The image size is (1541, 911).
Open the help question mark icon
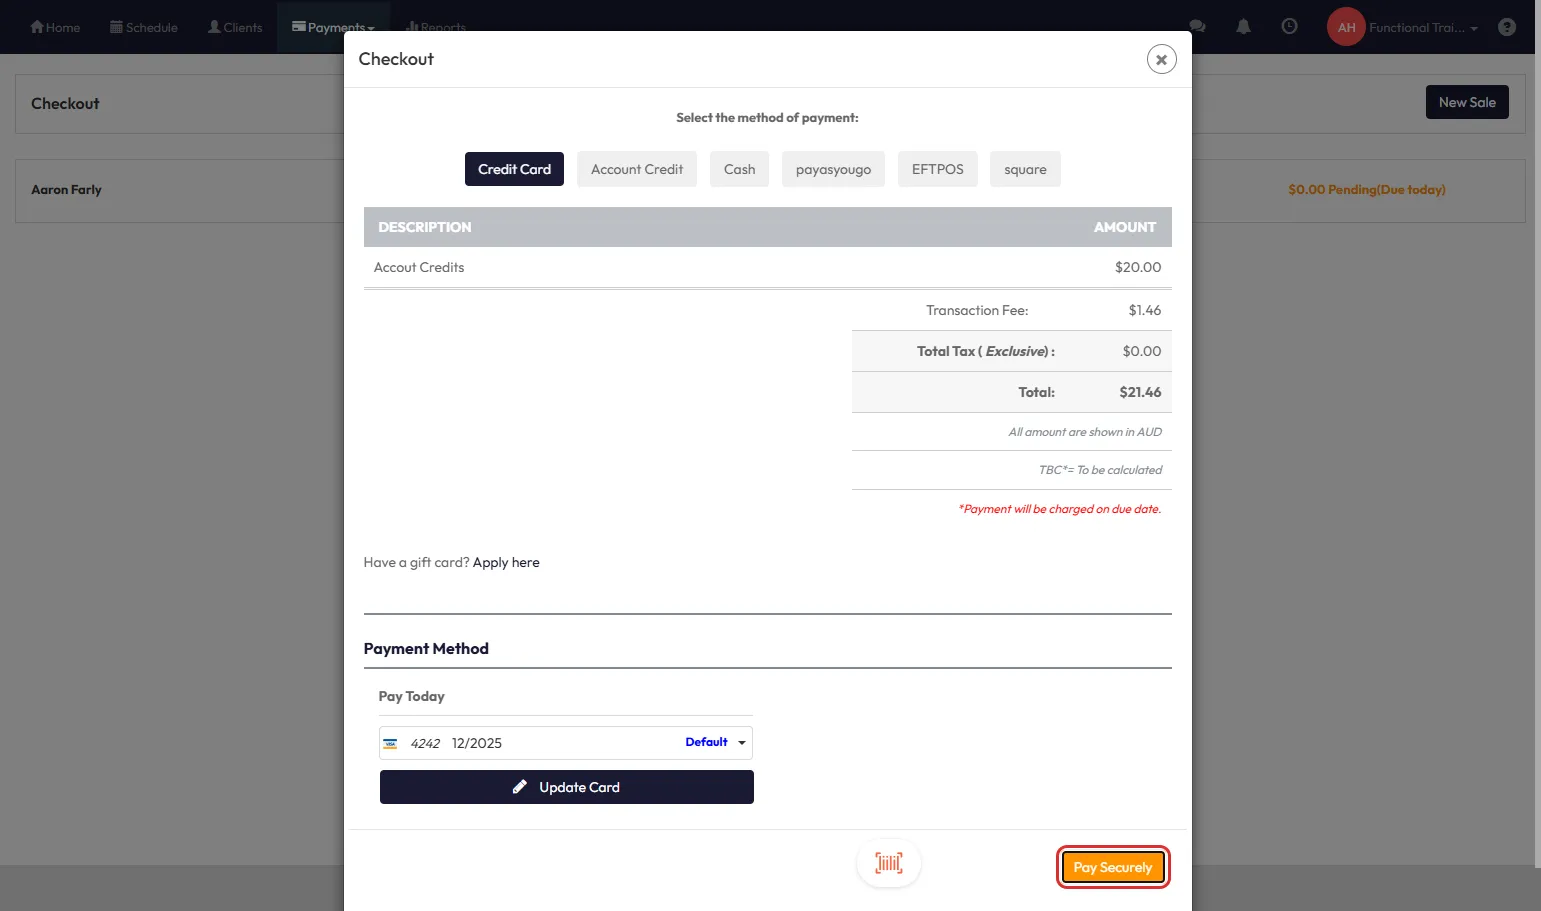[x=1507, y=27]
